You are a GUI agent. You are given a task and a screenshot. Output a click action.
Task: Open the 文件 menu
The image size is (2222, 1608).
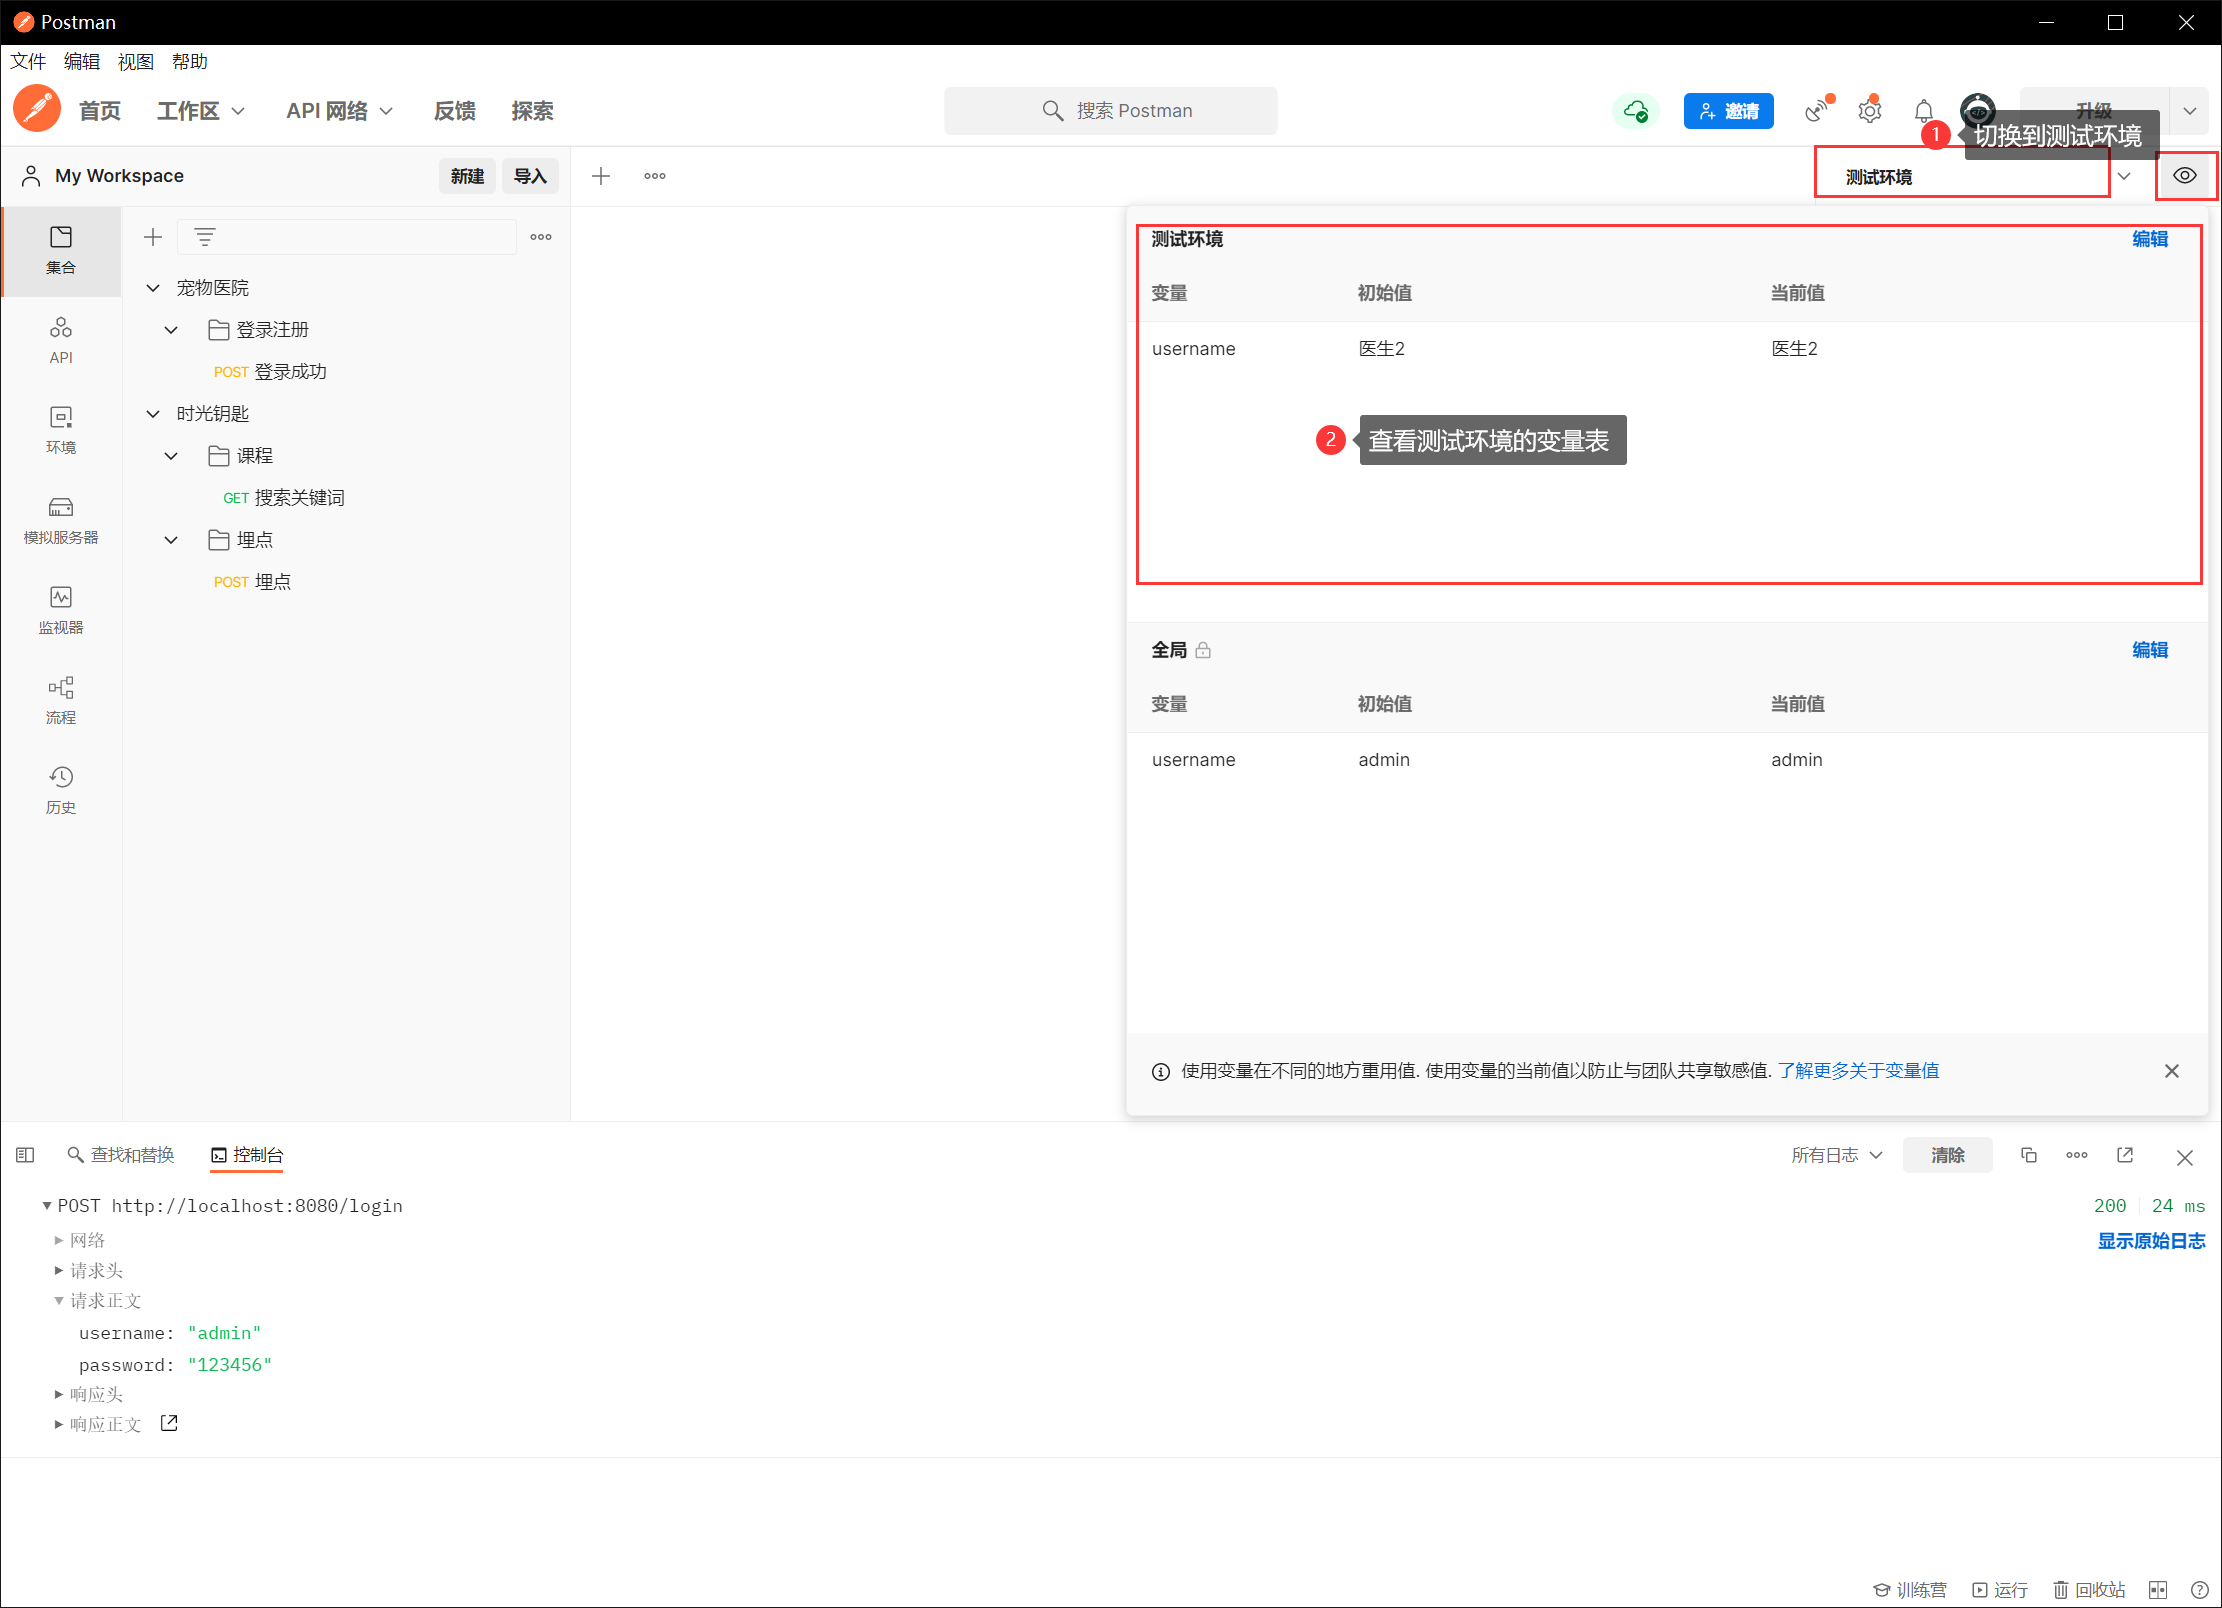click(27, 62)
